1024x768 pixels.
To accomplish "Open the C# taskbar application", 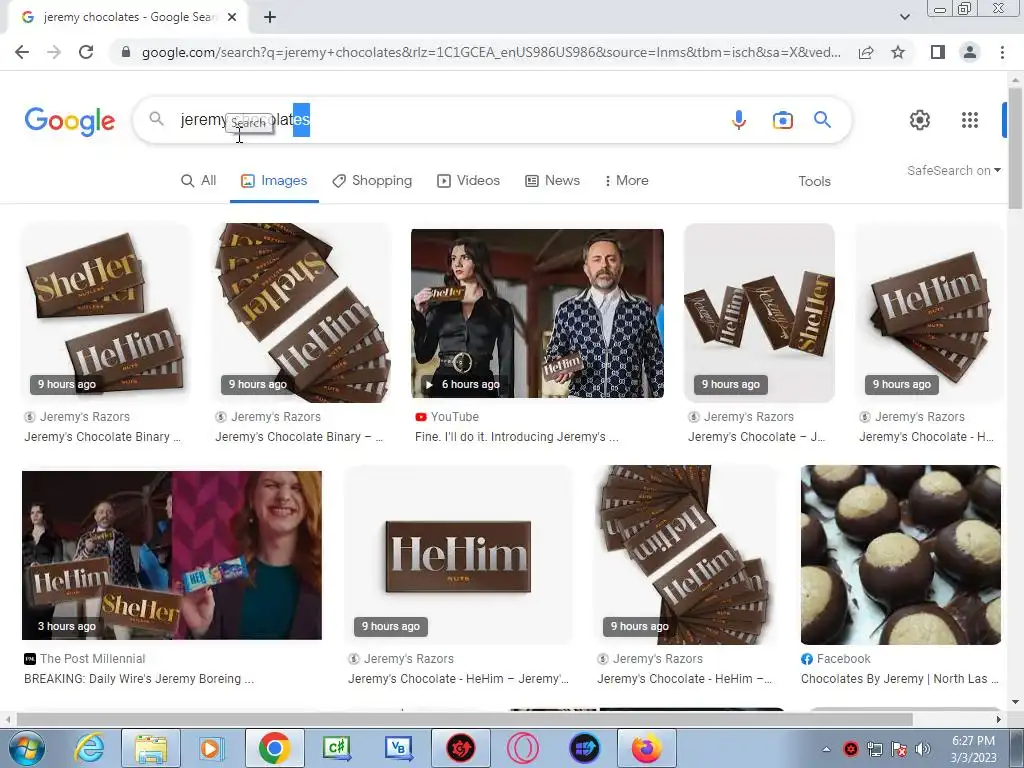I will pyautogui.click(x=337, y=748).
